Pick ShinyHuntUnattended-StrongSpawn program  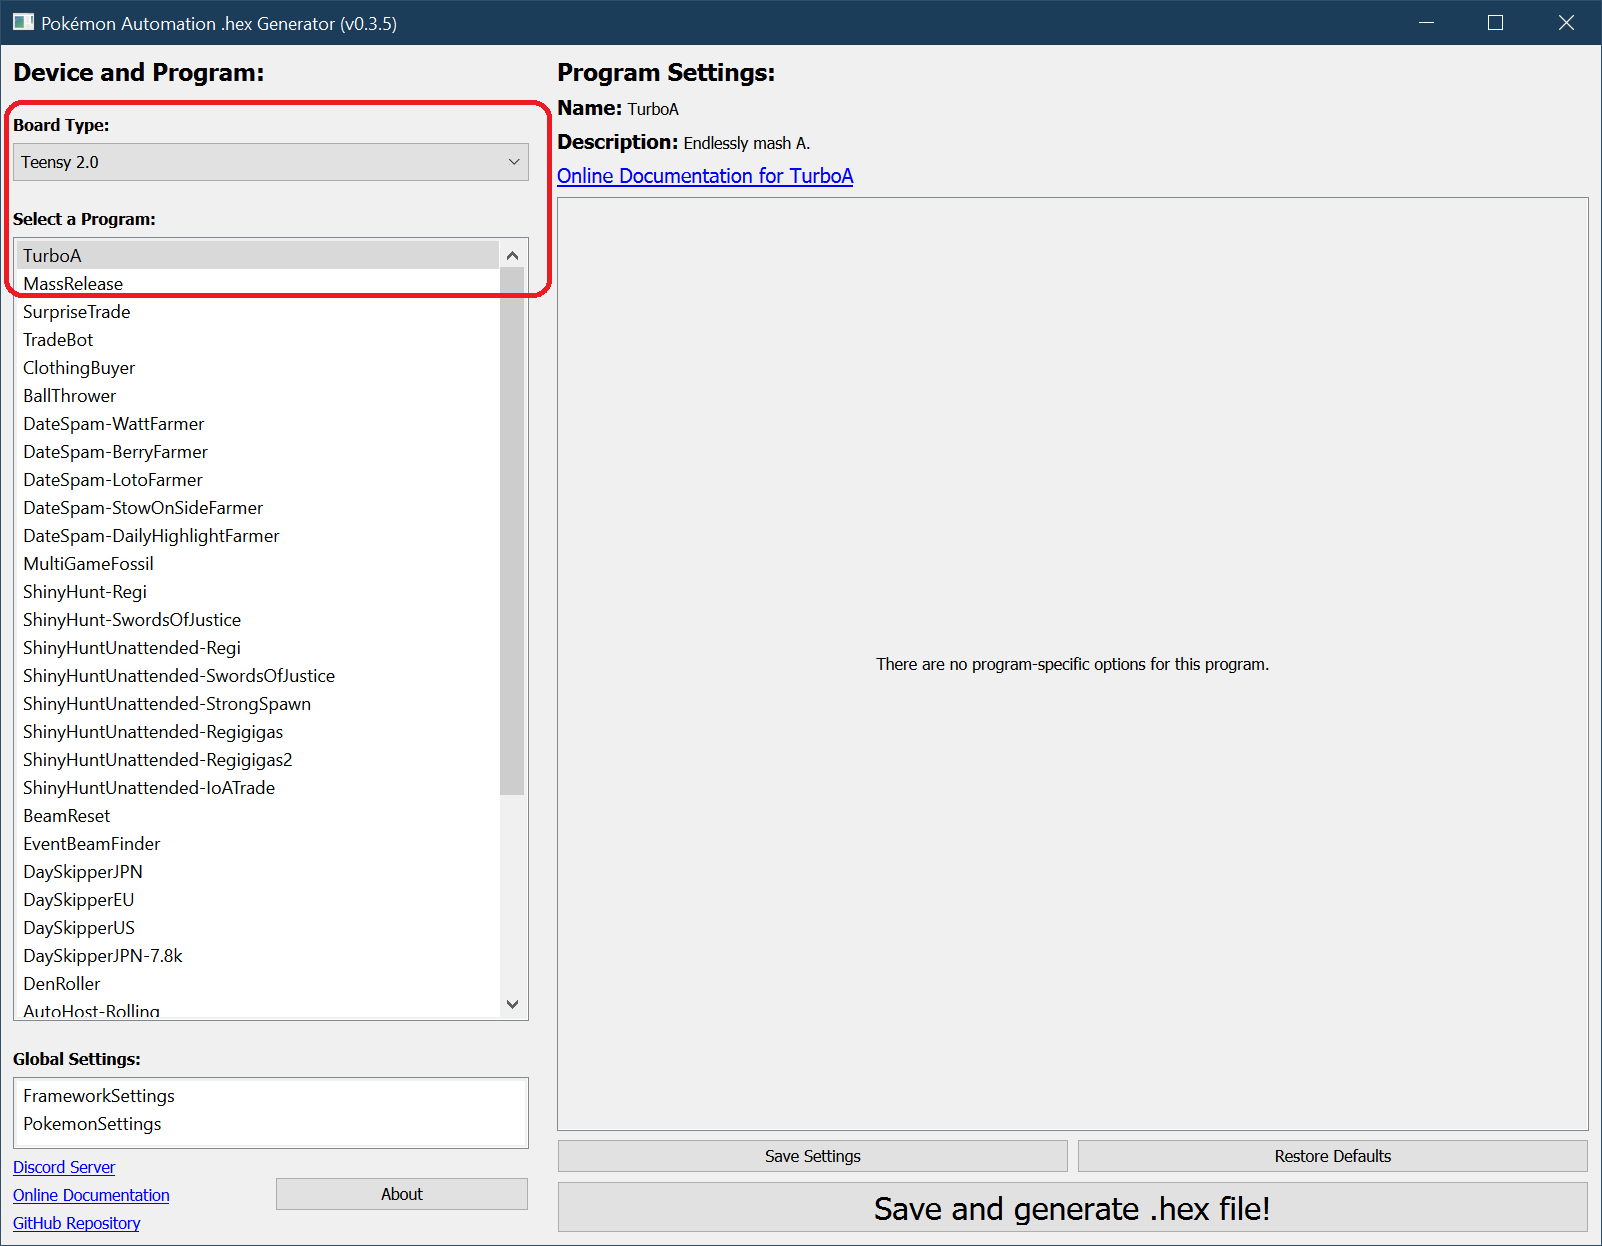[x=257, y=703]
